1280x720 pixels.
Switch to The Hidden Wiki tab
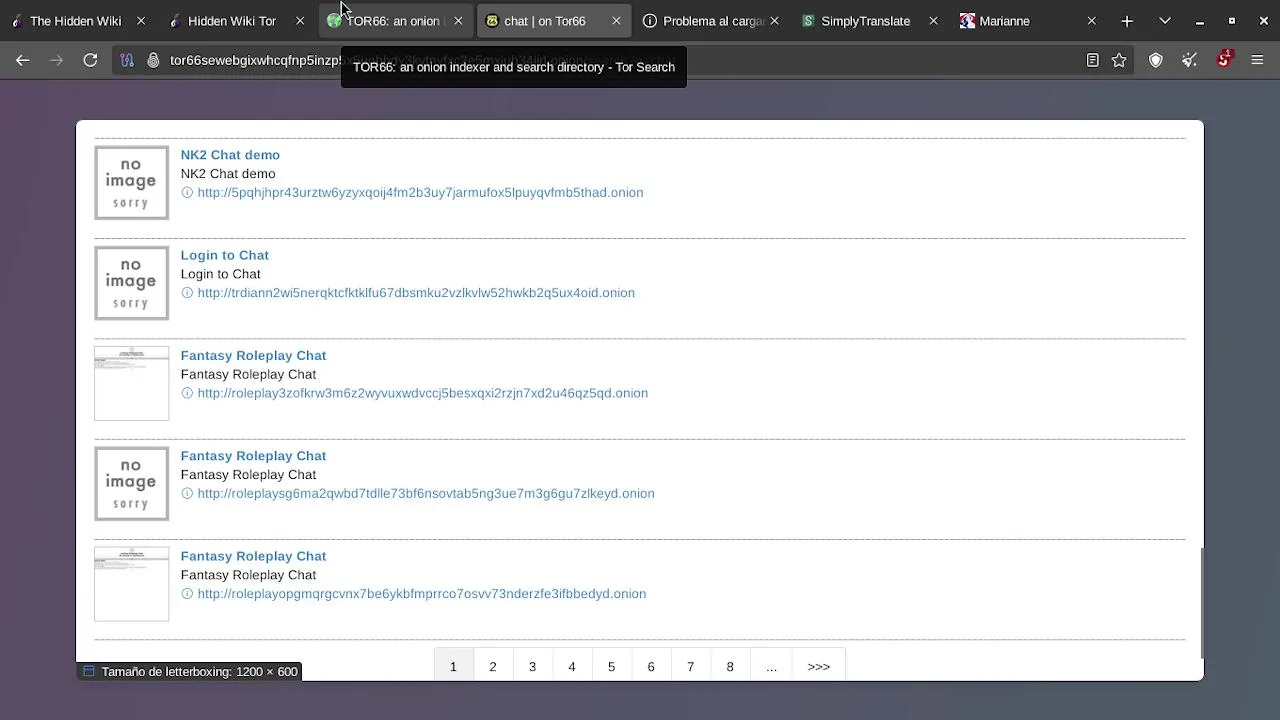75,21
